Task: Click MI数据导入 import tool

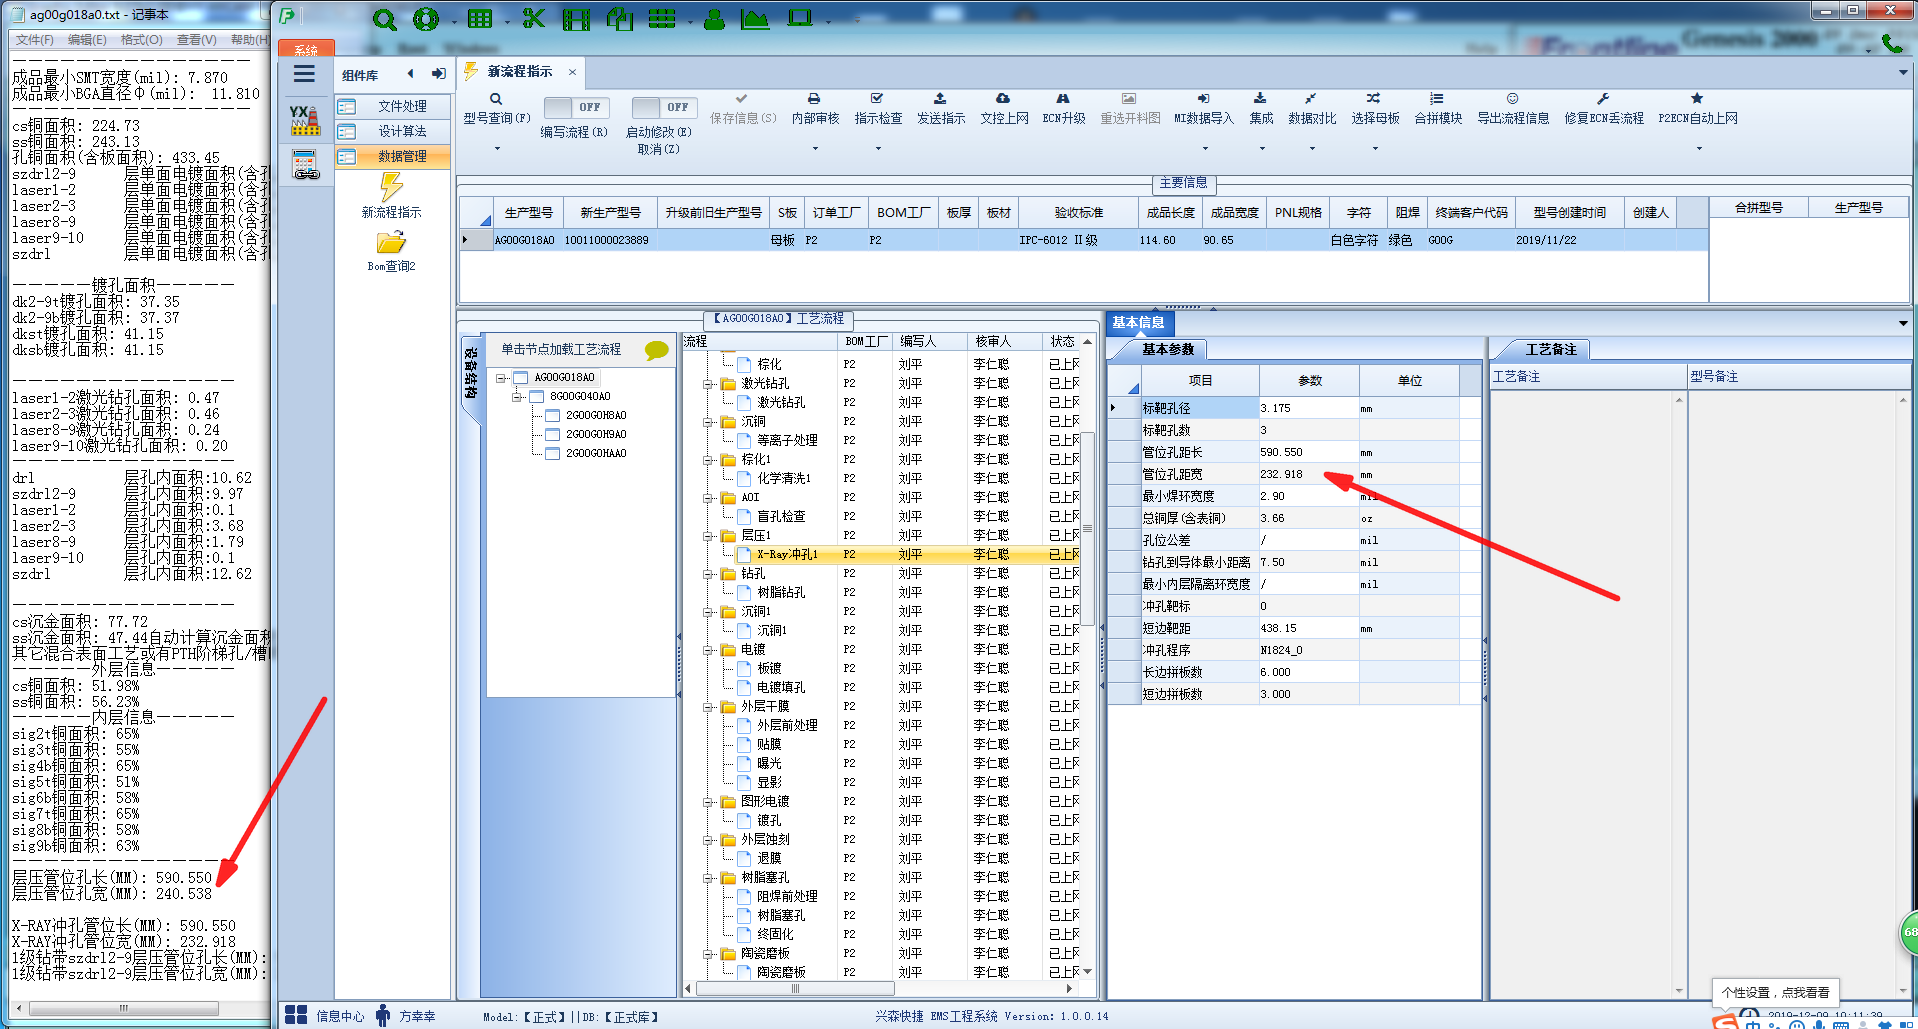Action: 1204,109
